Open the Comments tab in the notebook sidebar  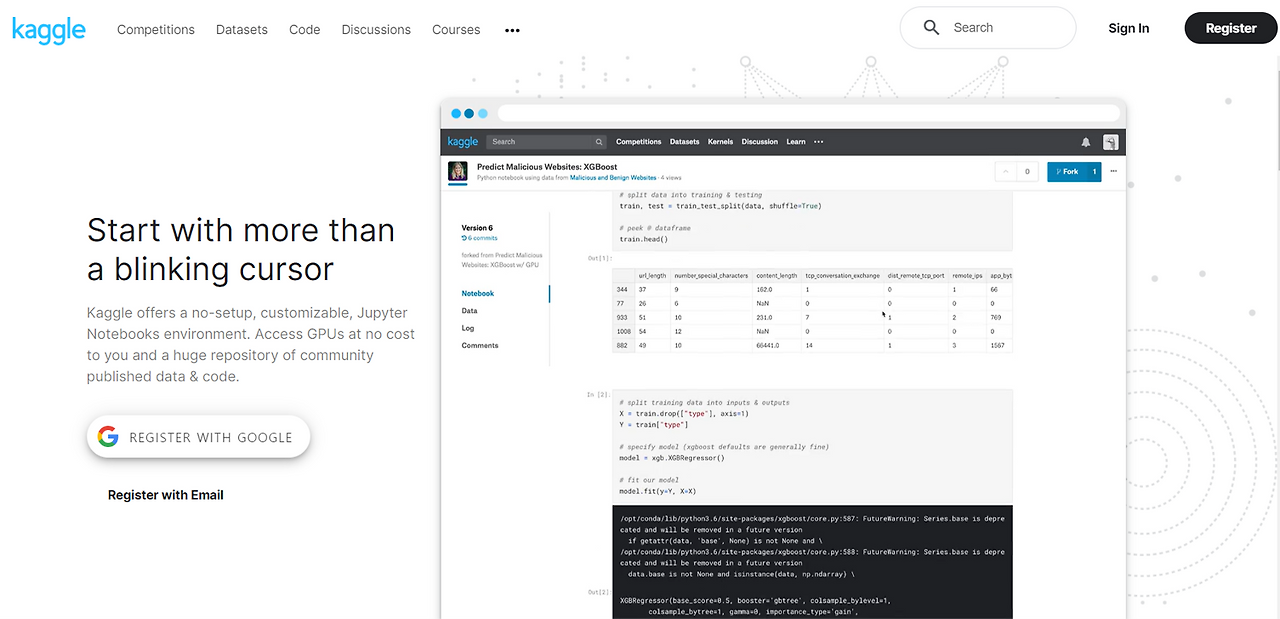(x=479, y=344)
